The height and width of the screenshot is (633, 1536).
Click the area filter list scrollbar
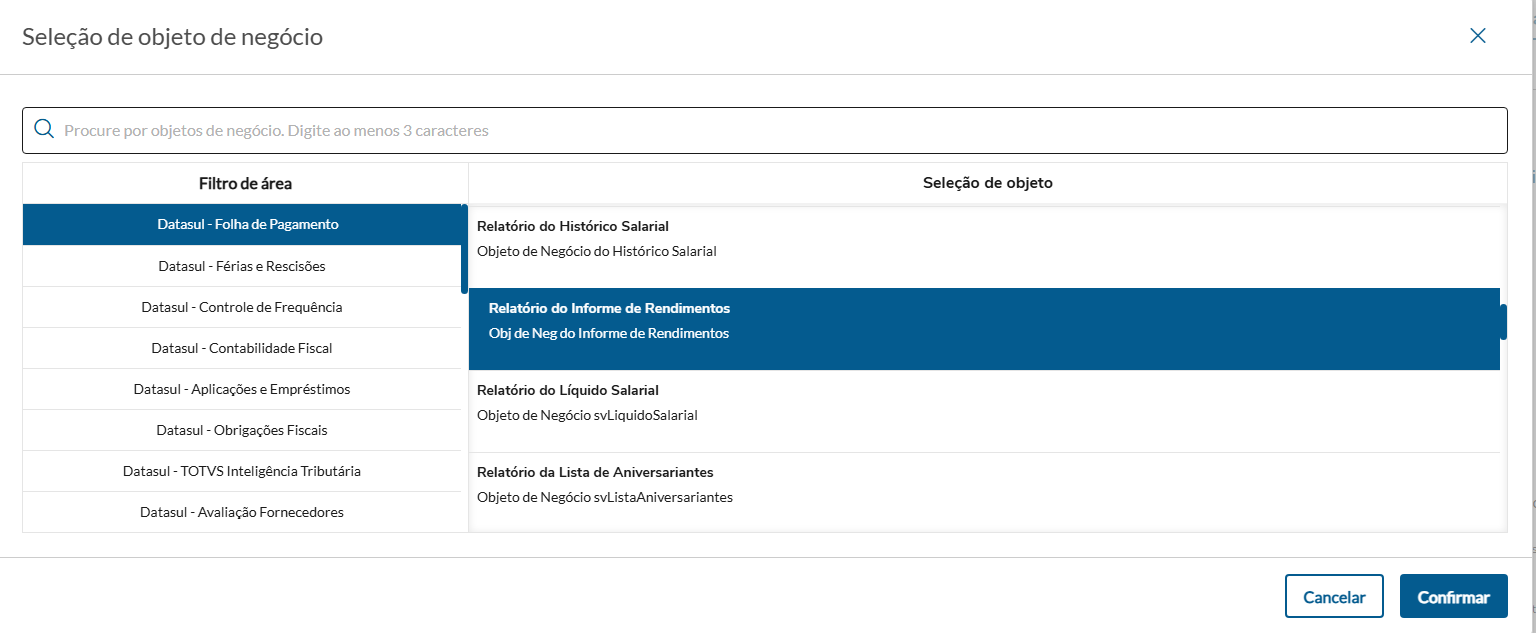[x=464, y=249]
